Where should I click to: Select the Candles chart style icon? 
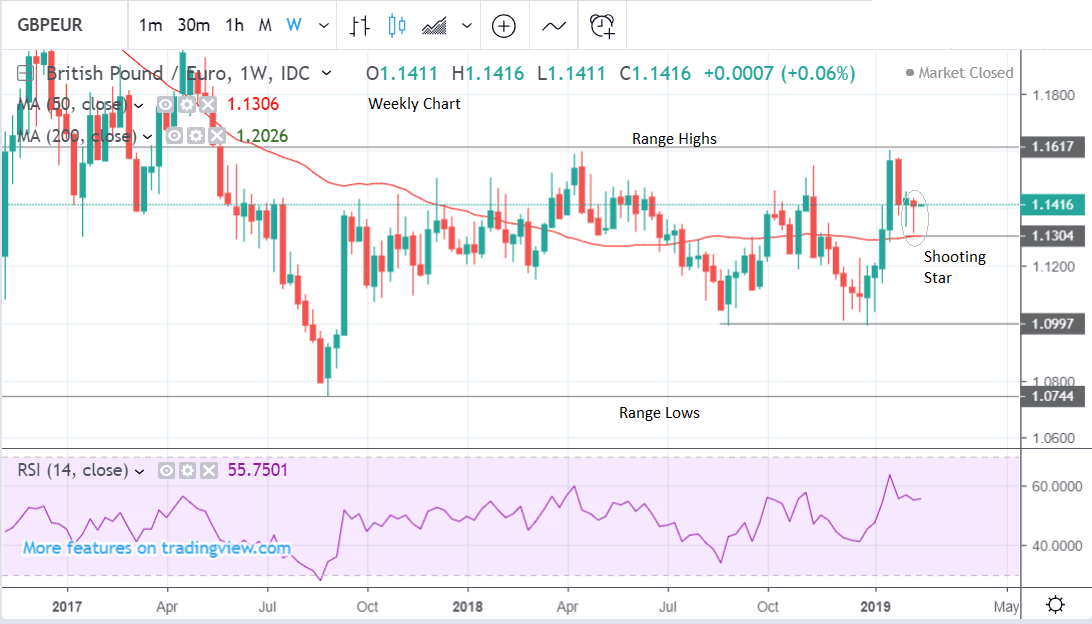click(x=397, y=26)
